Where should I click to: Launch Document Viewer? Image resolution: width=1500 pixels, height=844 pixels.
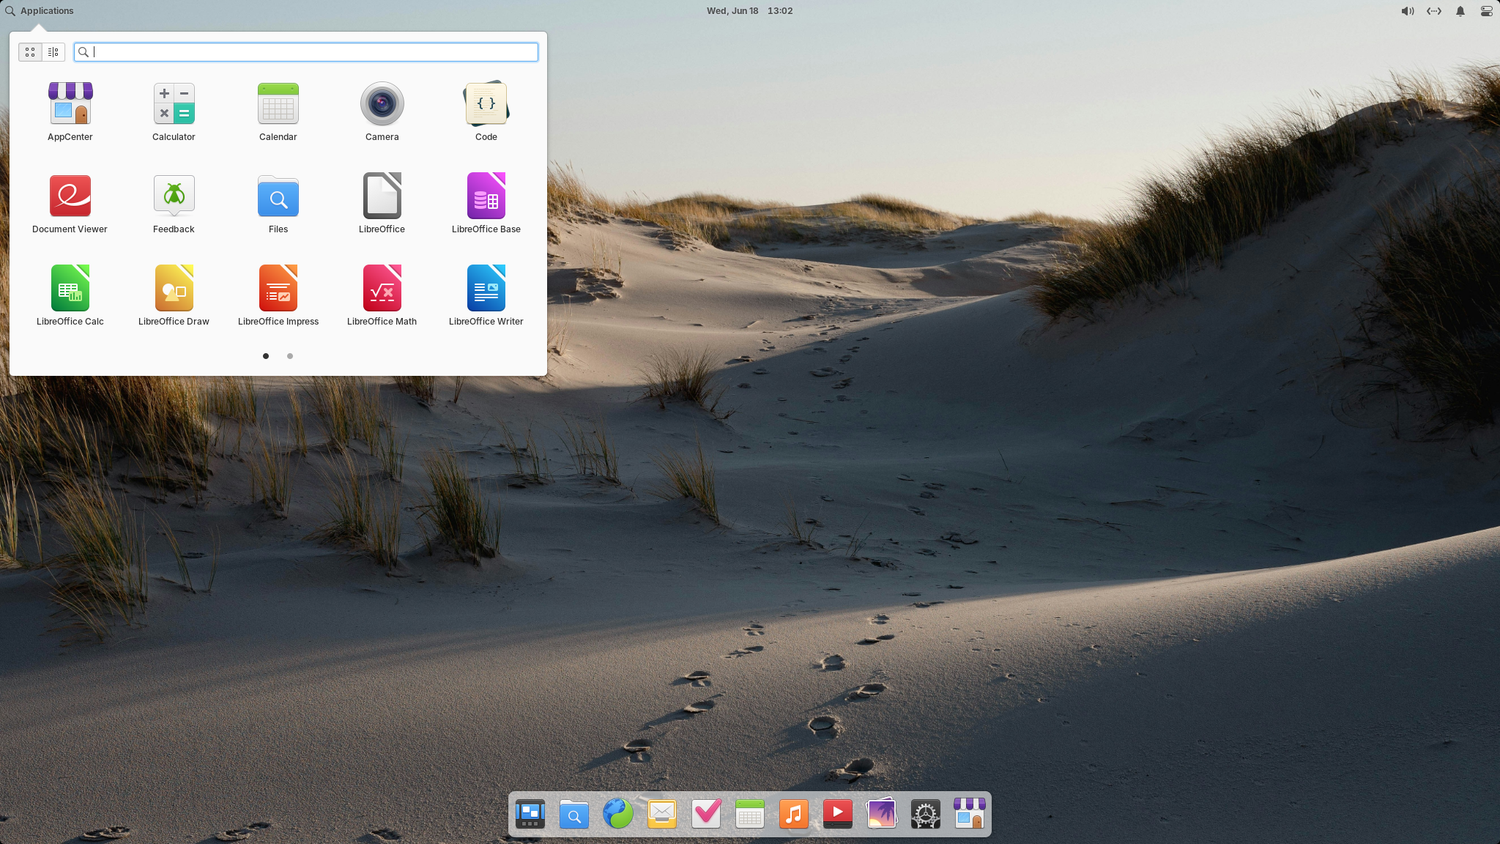click(x=70, y=204)
